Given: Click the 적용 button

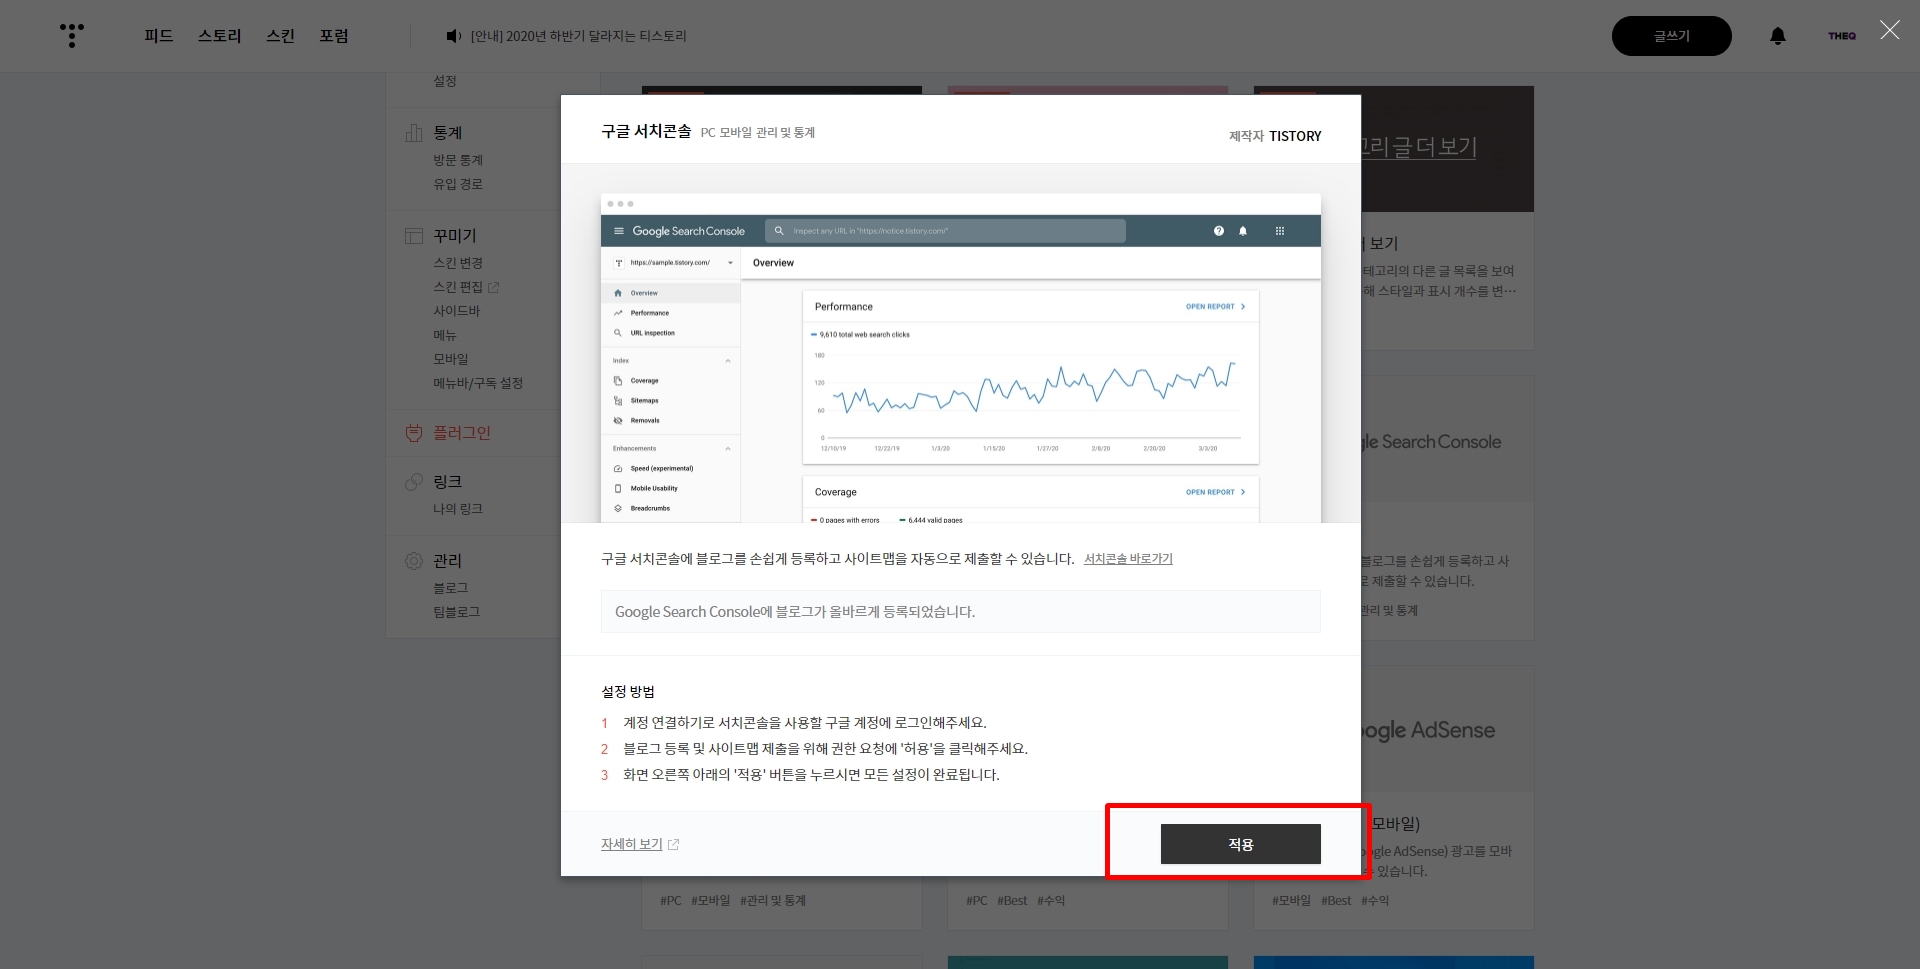Looking at the screenshot, I should [x=1240, y=844].
